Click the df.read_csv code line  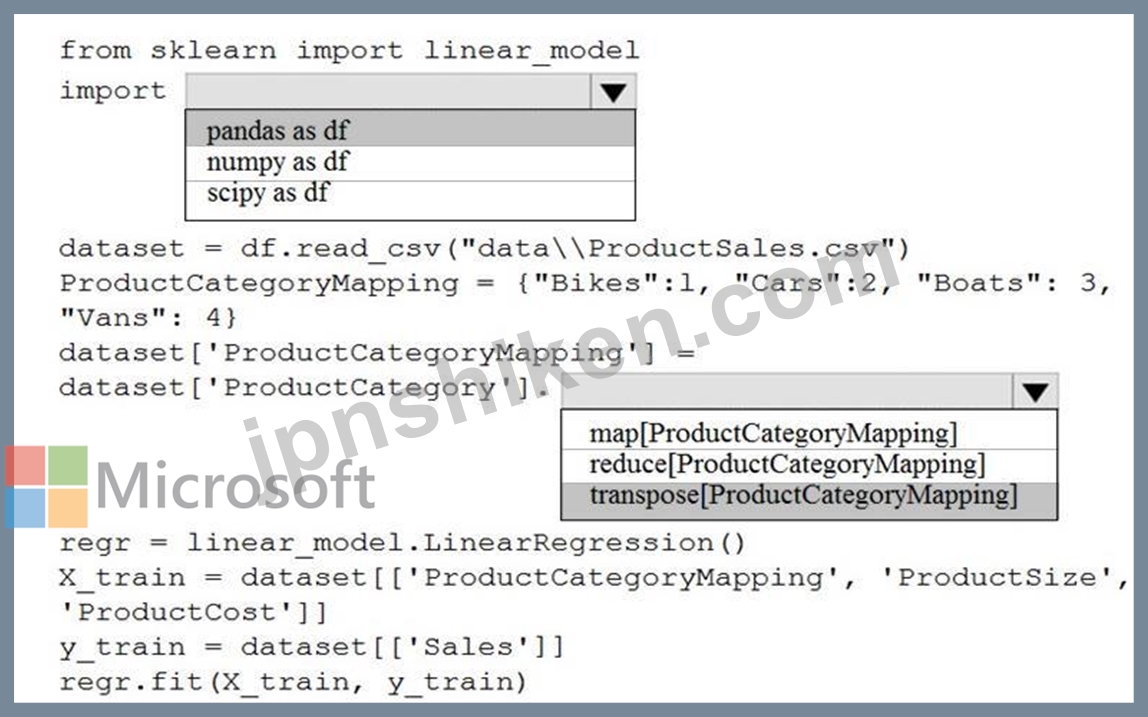tap(484, 248)
